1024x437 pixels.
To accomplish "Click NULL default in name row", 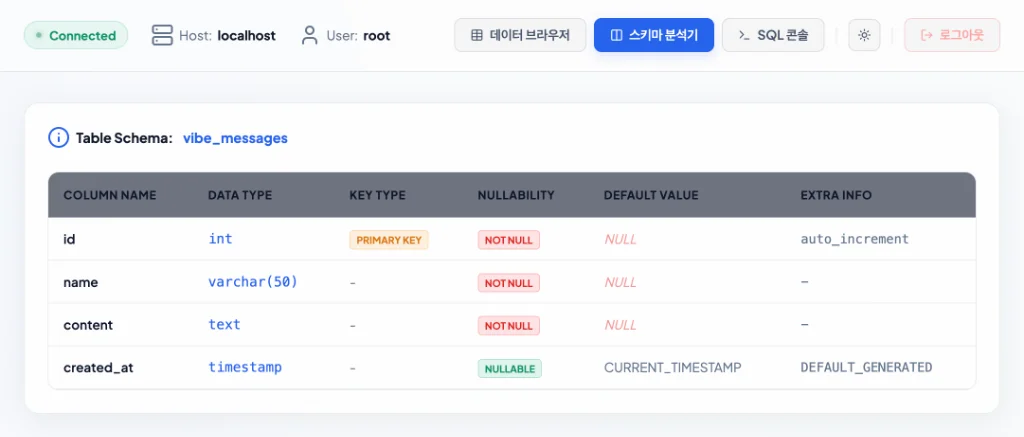I will tap(620, 283).
